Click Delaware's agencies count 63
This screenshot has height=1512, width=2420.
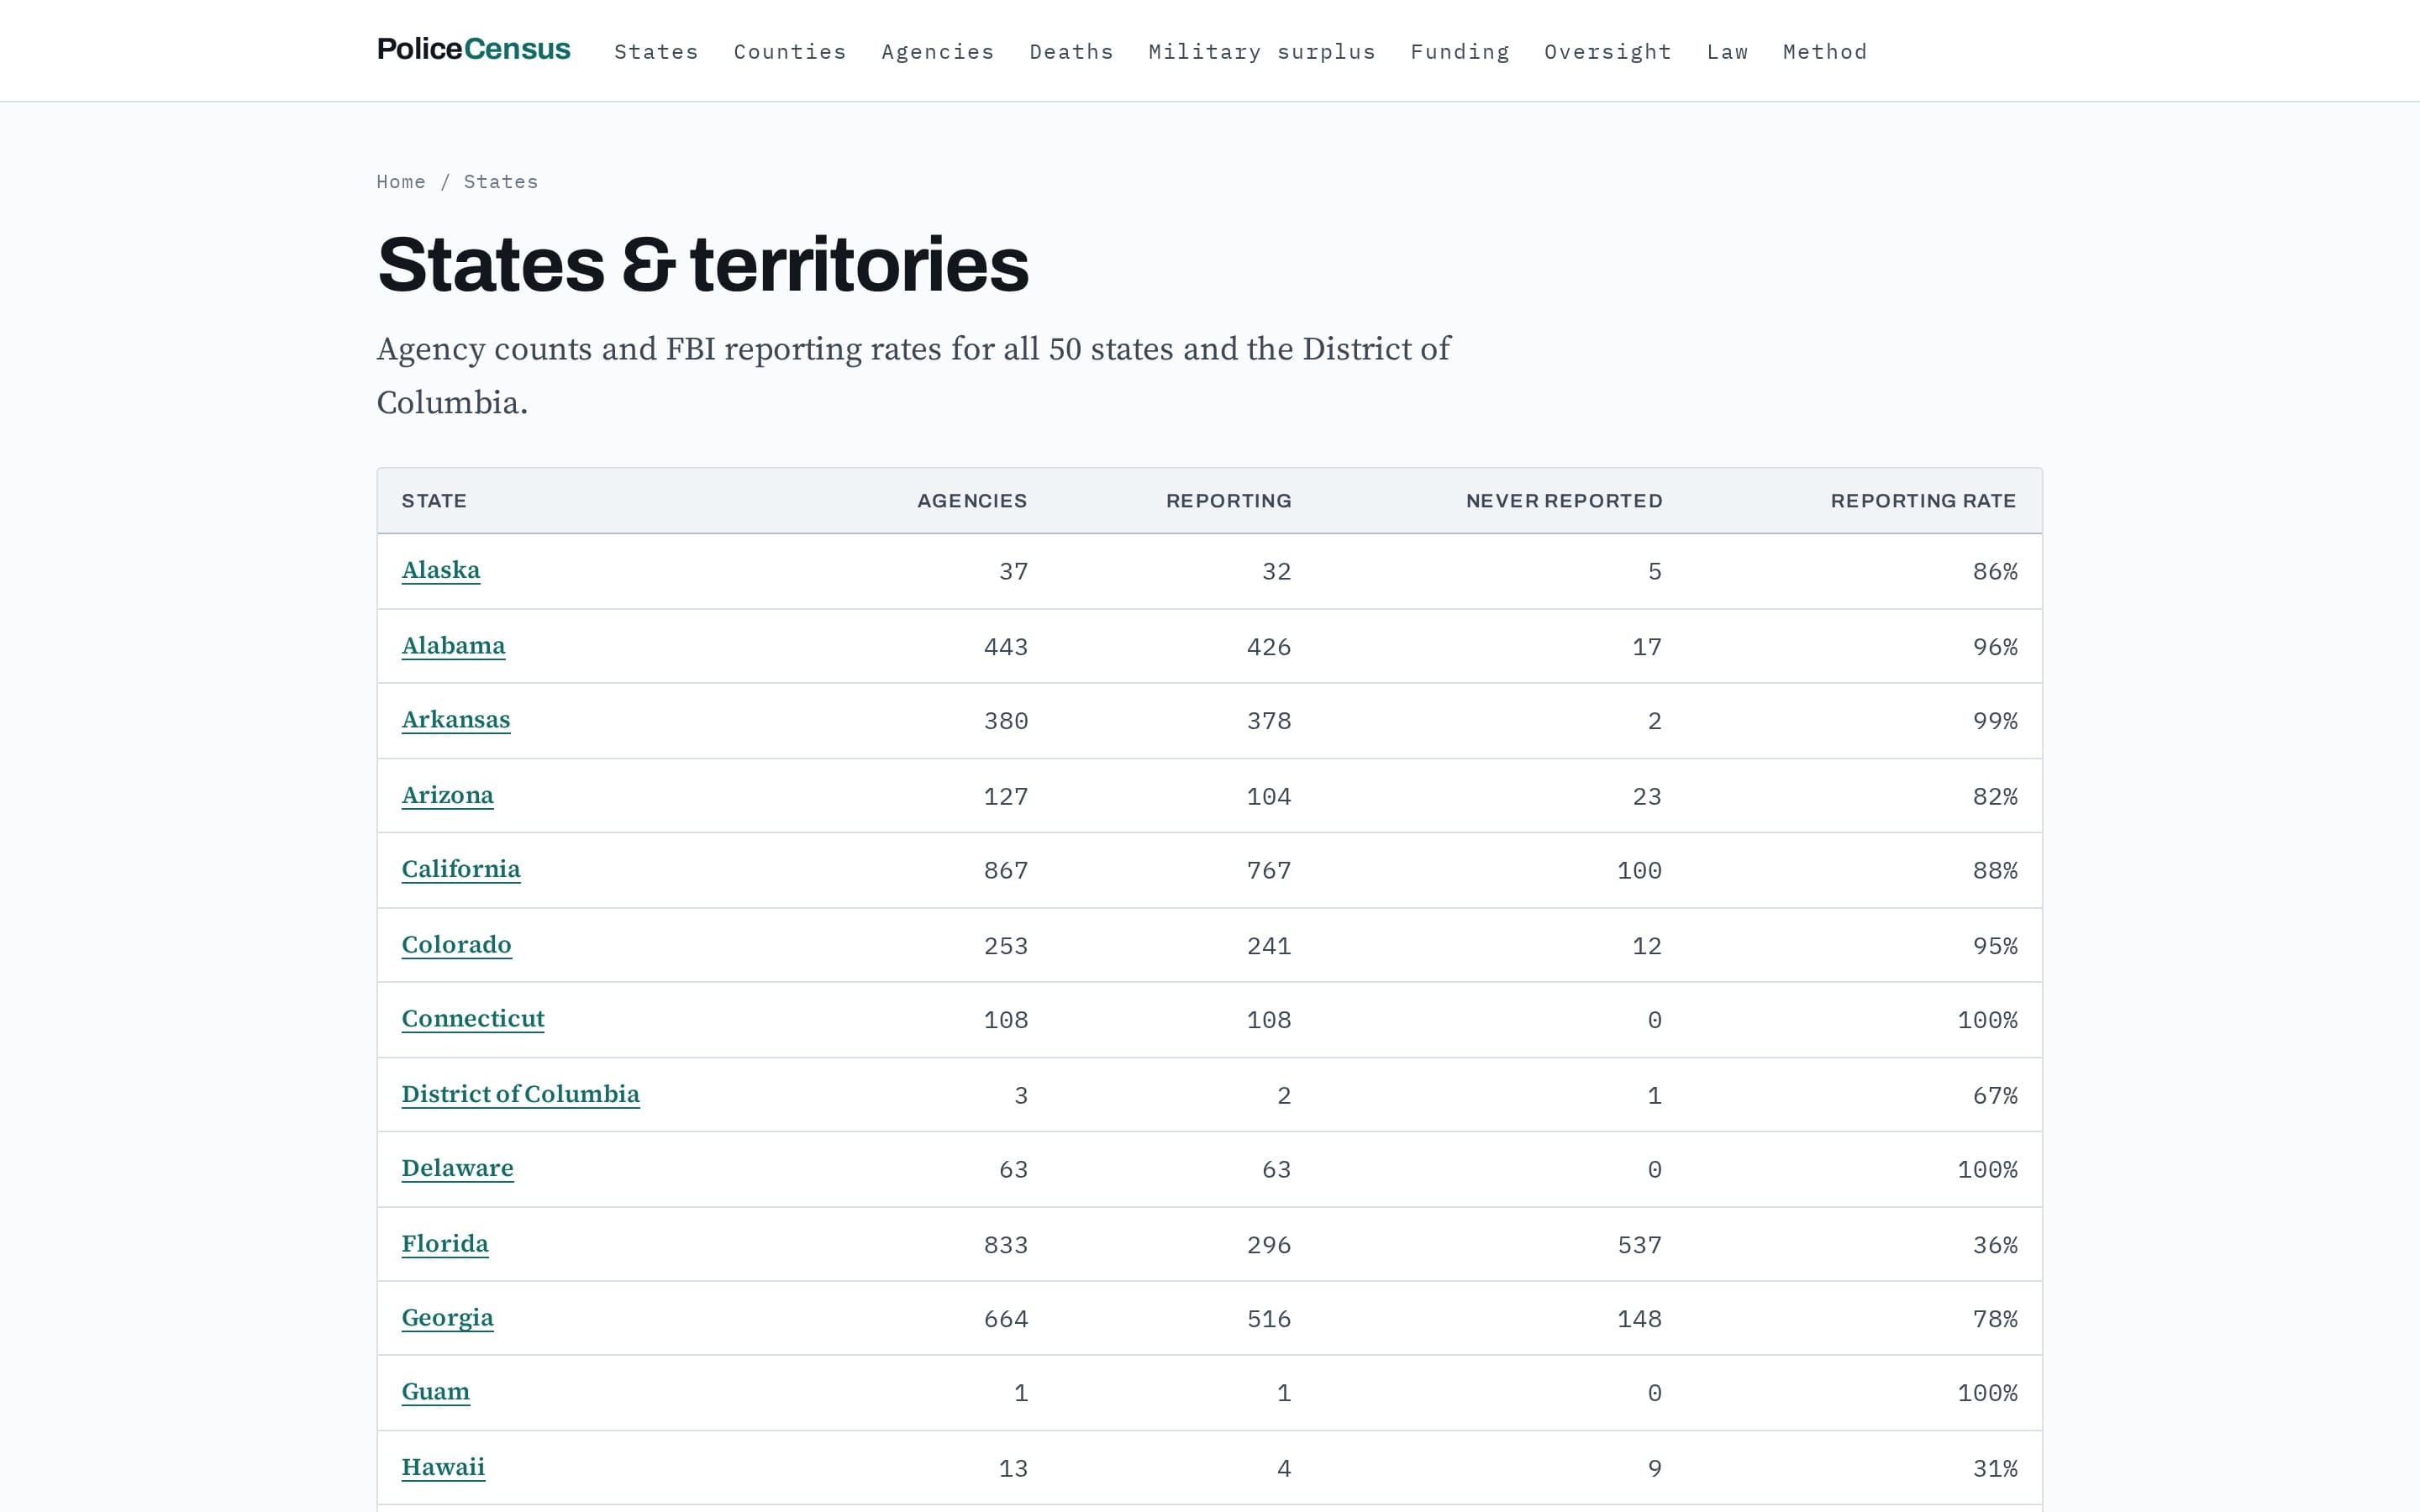click(x=1014, y=1171)
